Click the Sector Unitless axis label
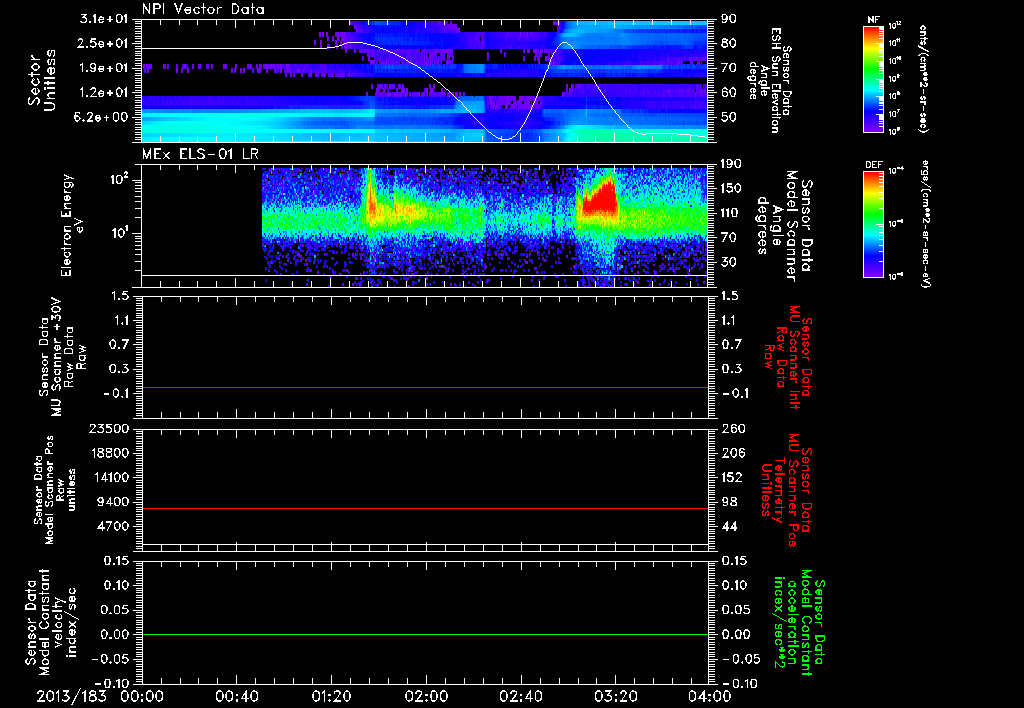This screenshot has height=708, width=1024. pyautogui.click(x=42, y=80)
